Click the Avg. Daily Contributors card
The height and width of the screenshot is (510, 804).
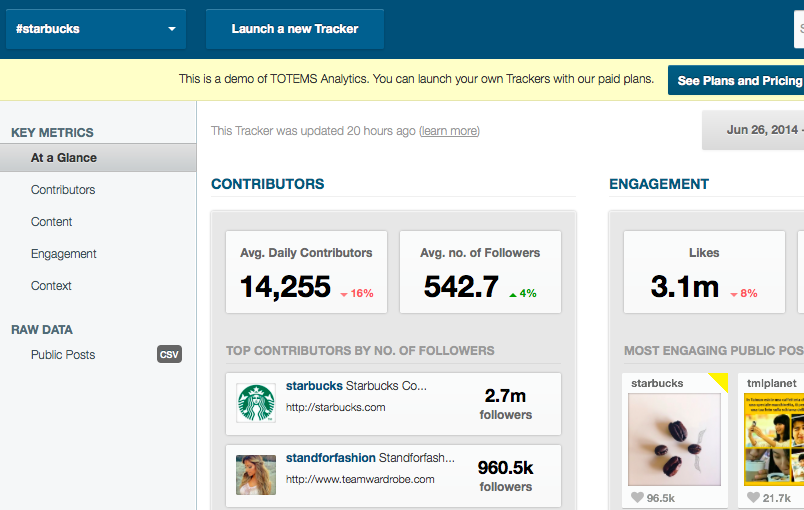click(x=307, y=272)
